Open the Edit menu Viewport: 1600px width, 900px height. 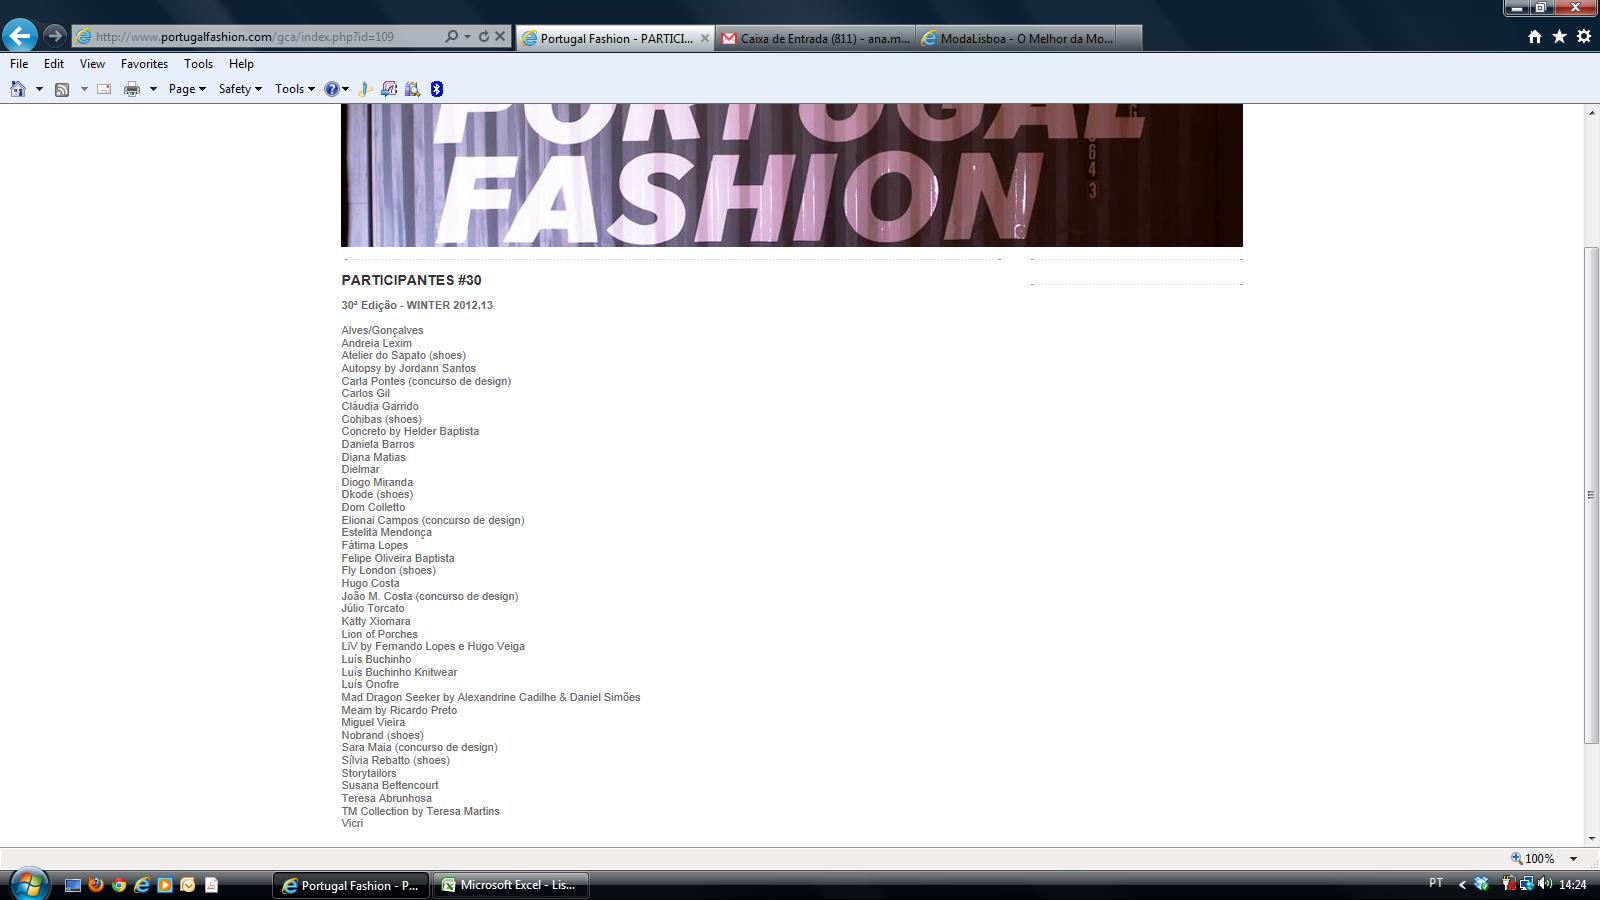tap(54, 63)
